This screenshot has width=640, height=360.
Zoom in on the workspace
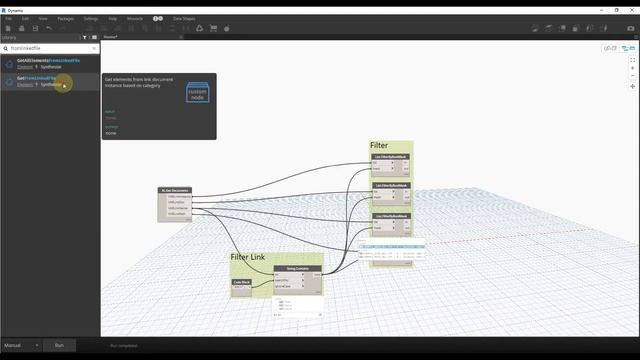point(632,68)
